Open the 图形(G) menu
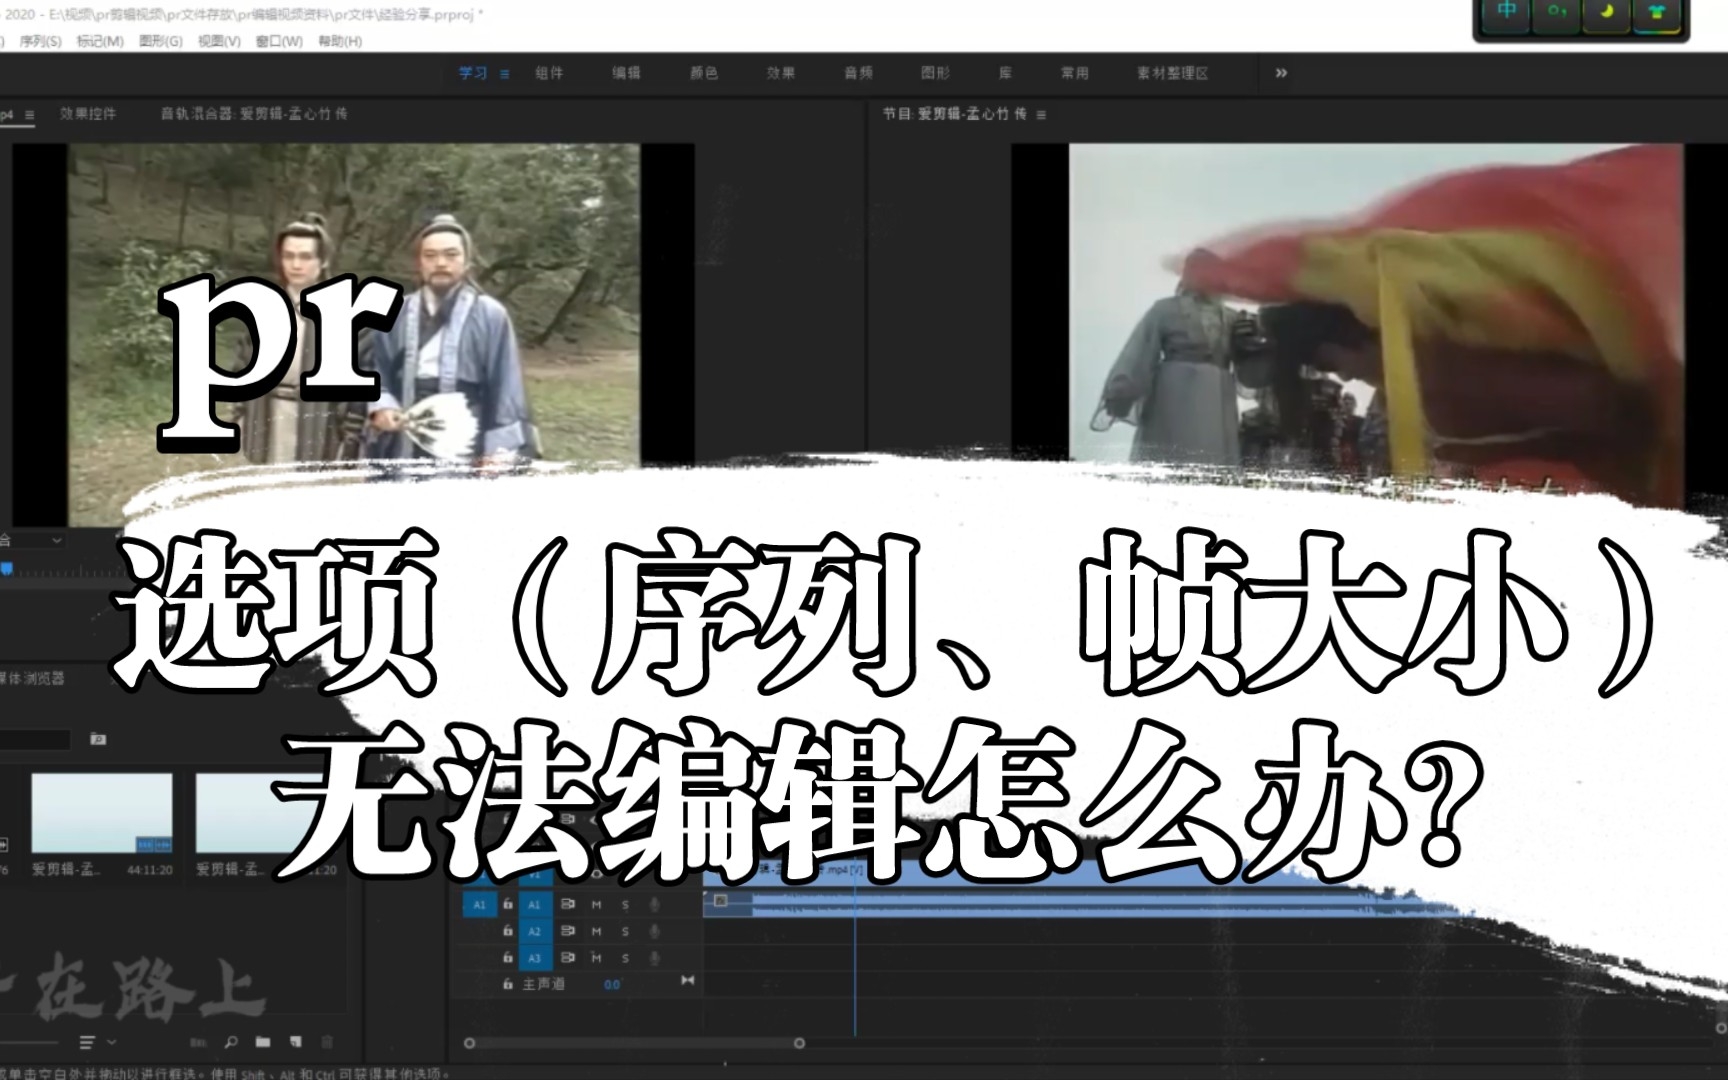Viewport: 1728px width, 1080px height. pos(161,41)
